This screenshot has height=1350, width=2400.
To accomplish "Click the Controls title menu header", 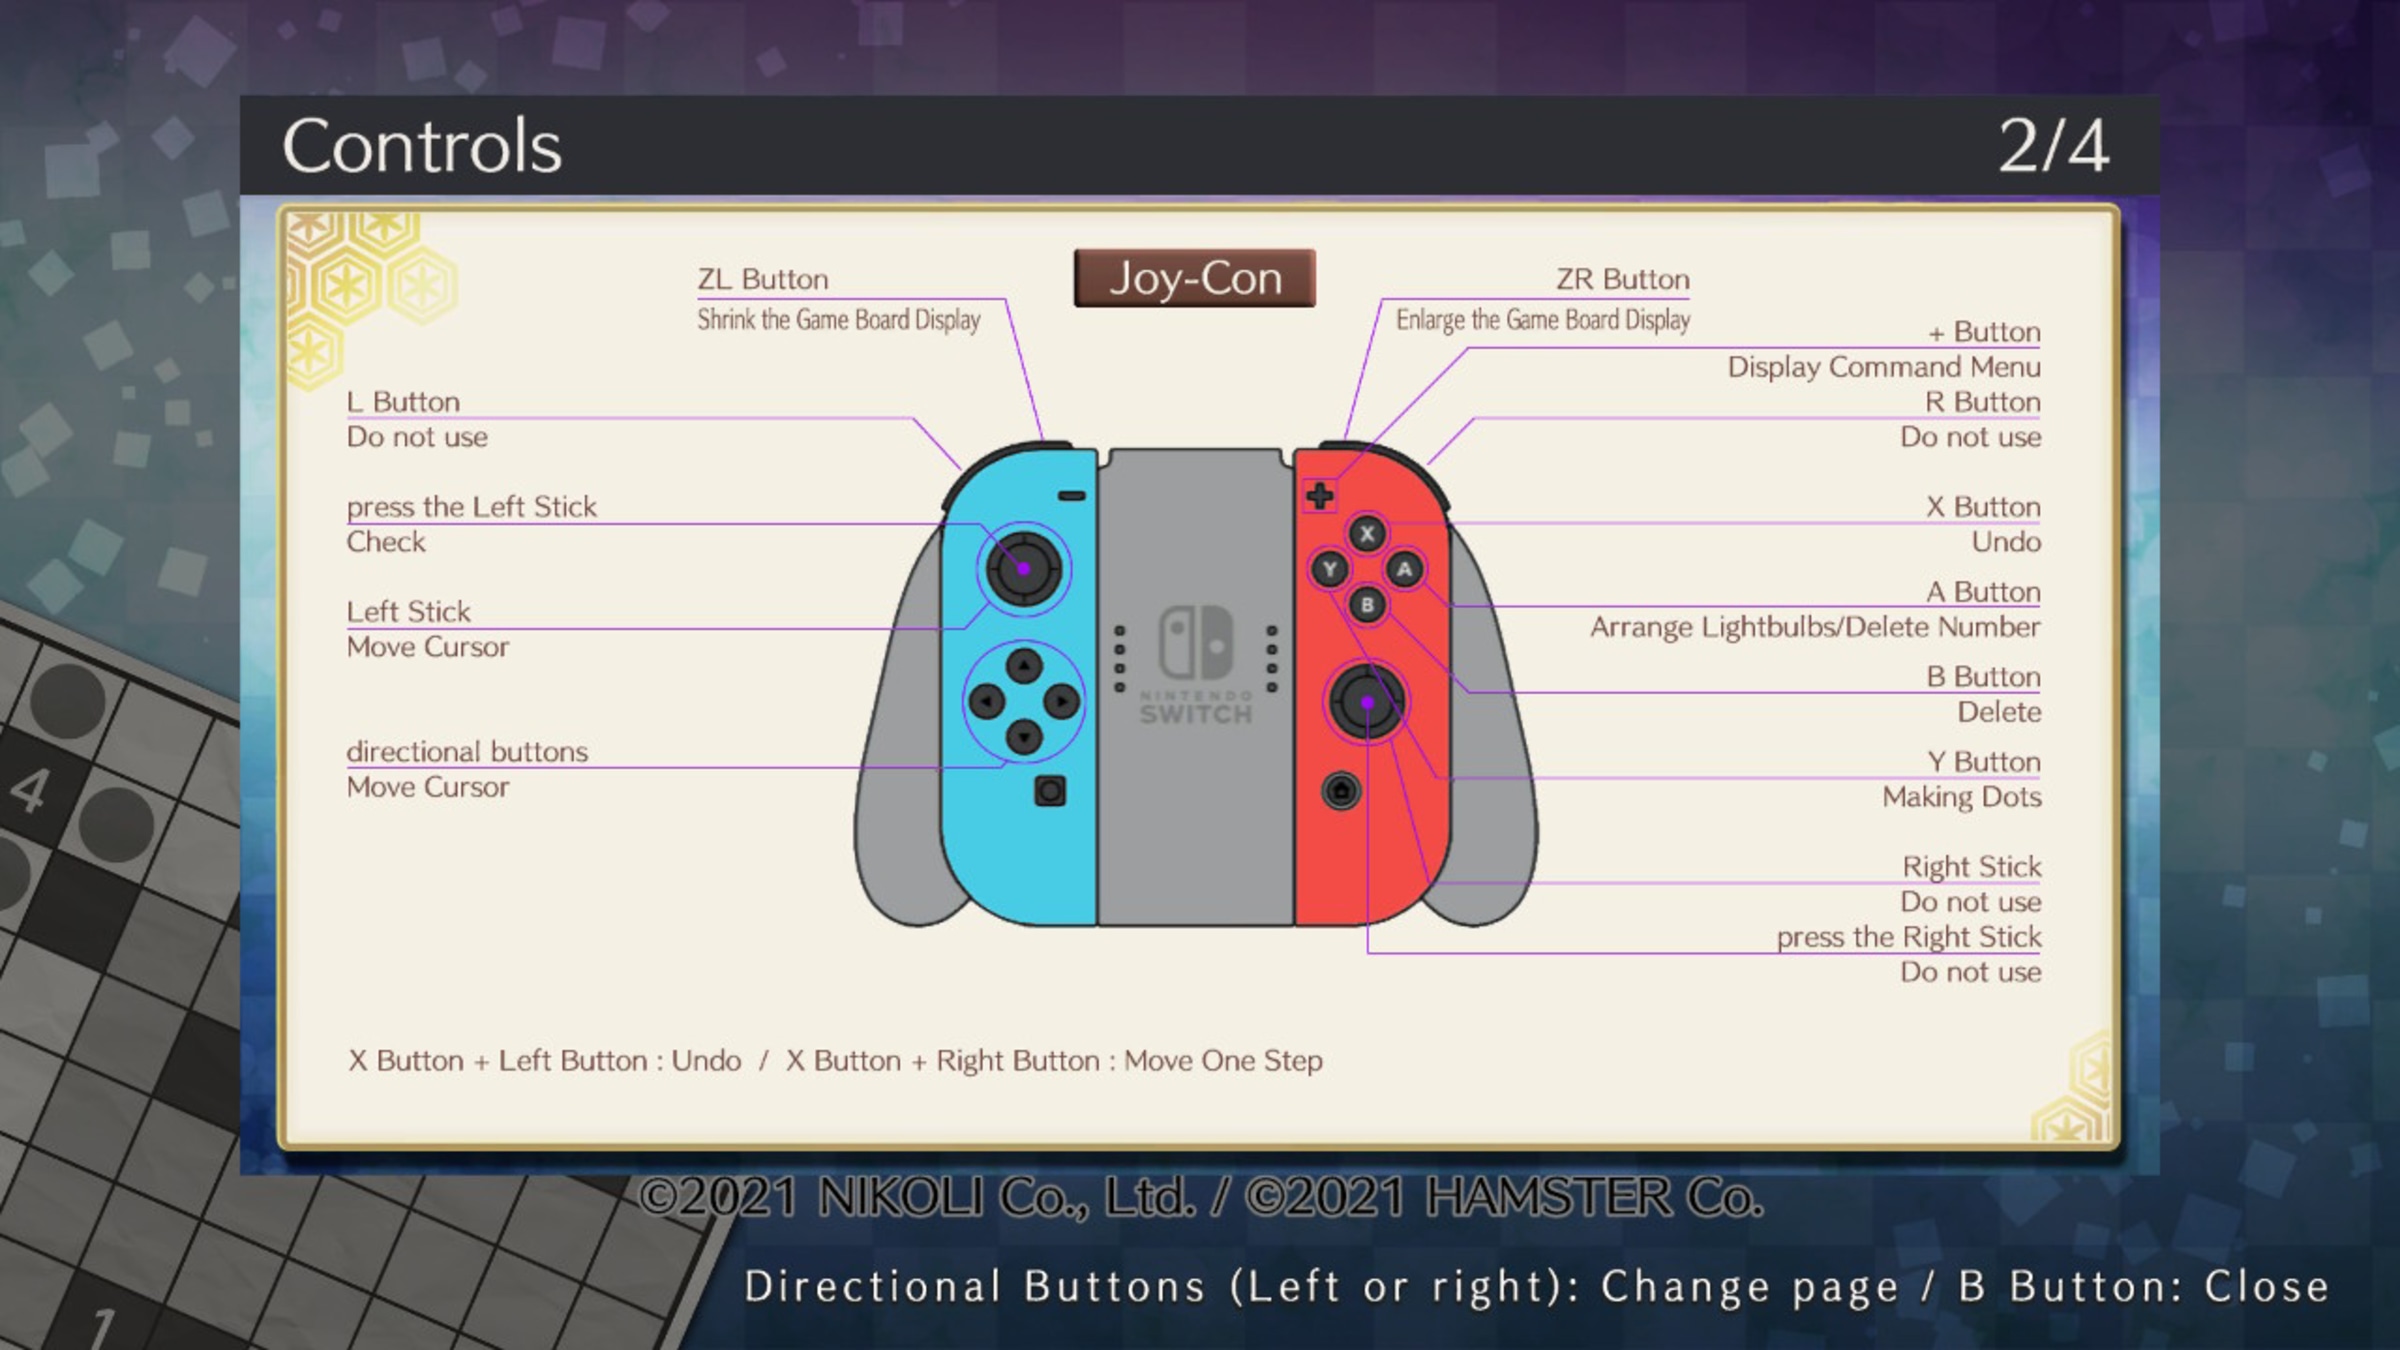I will (422, 145).
